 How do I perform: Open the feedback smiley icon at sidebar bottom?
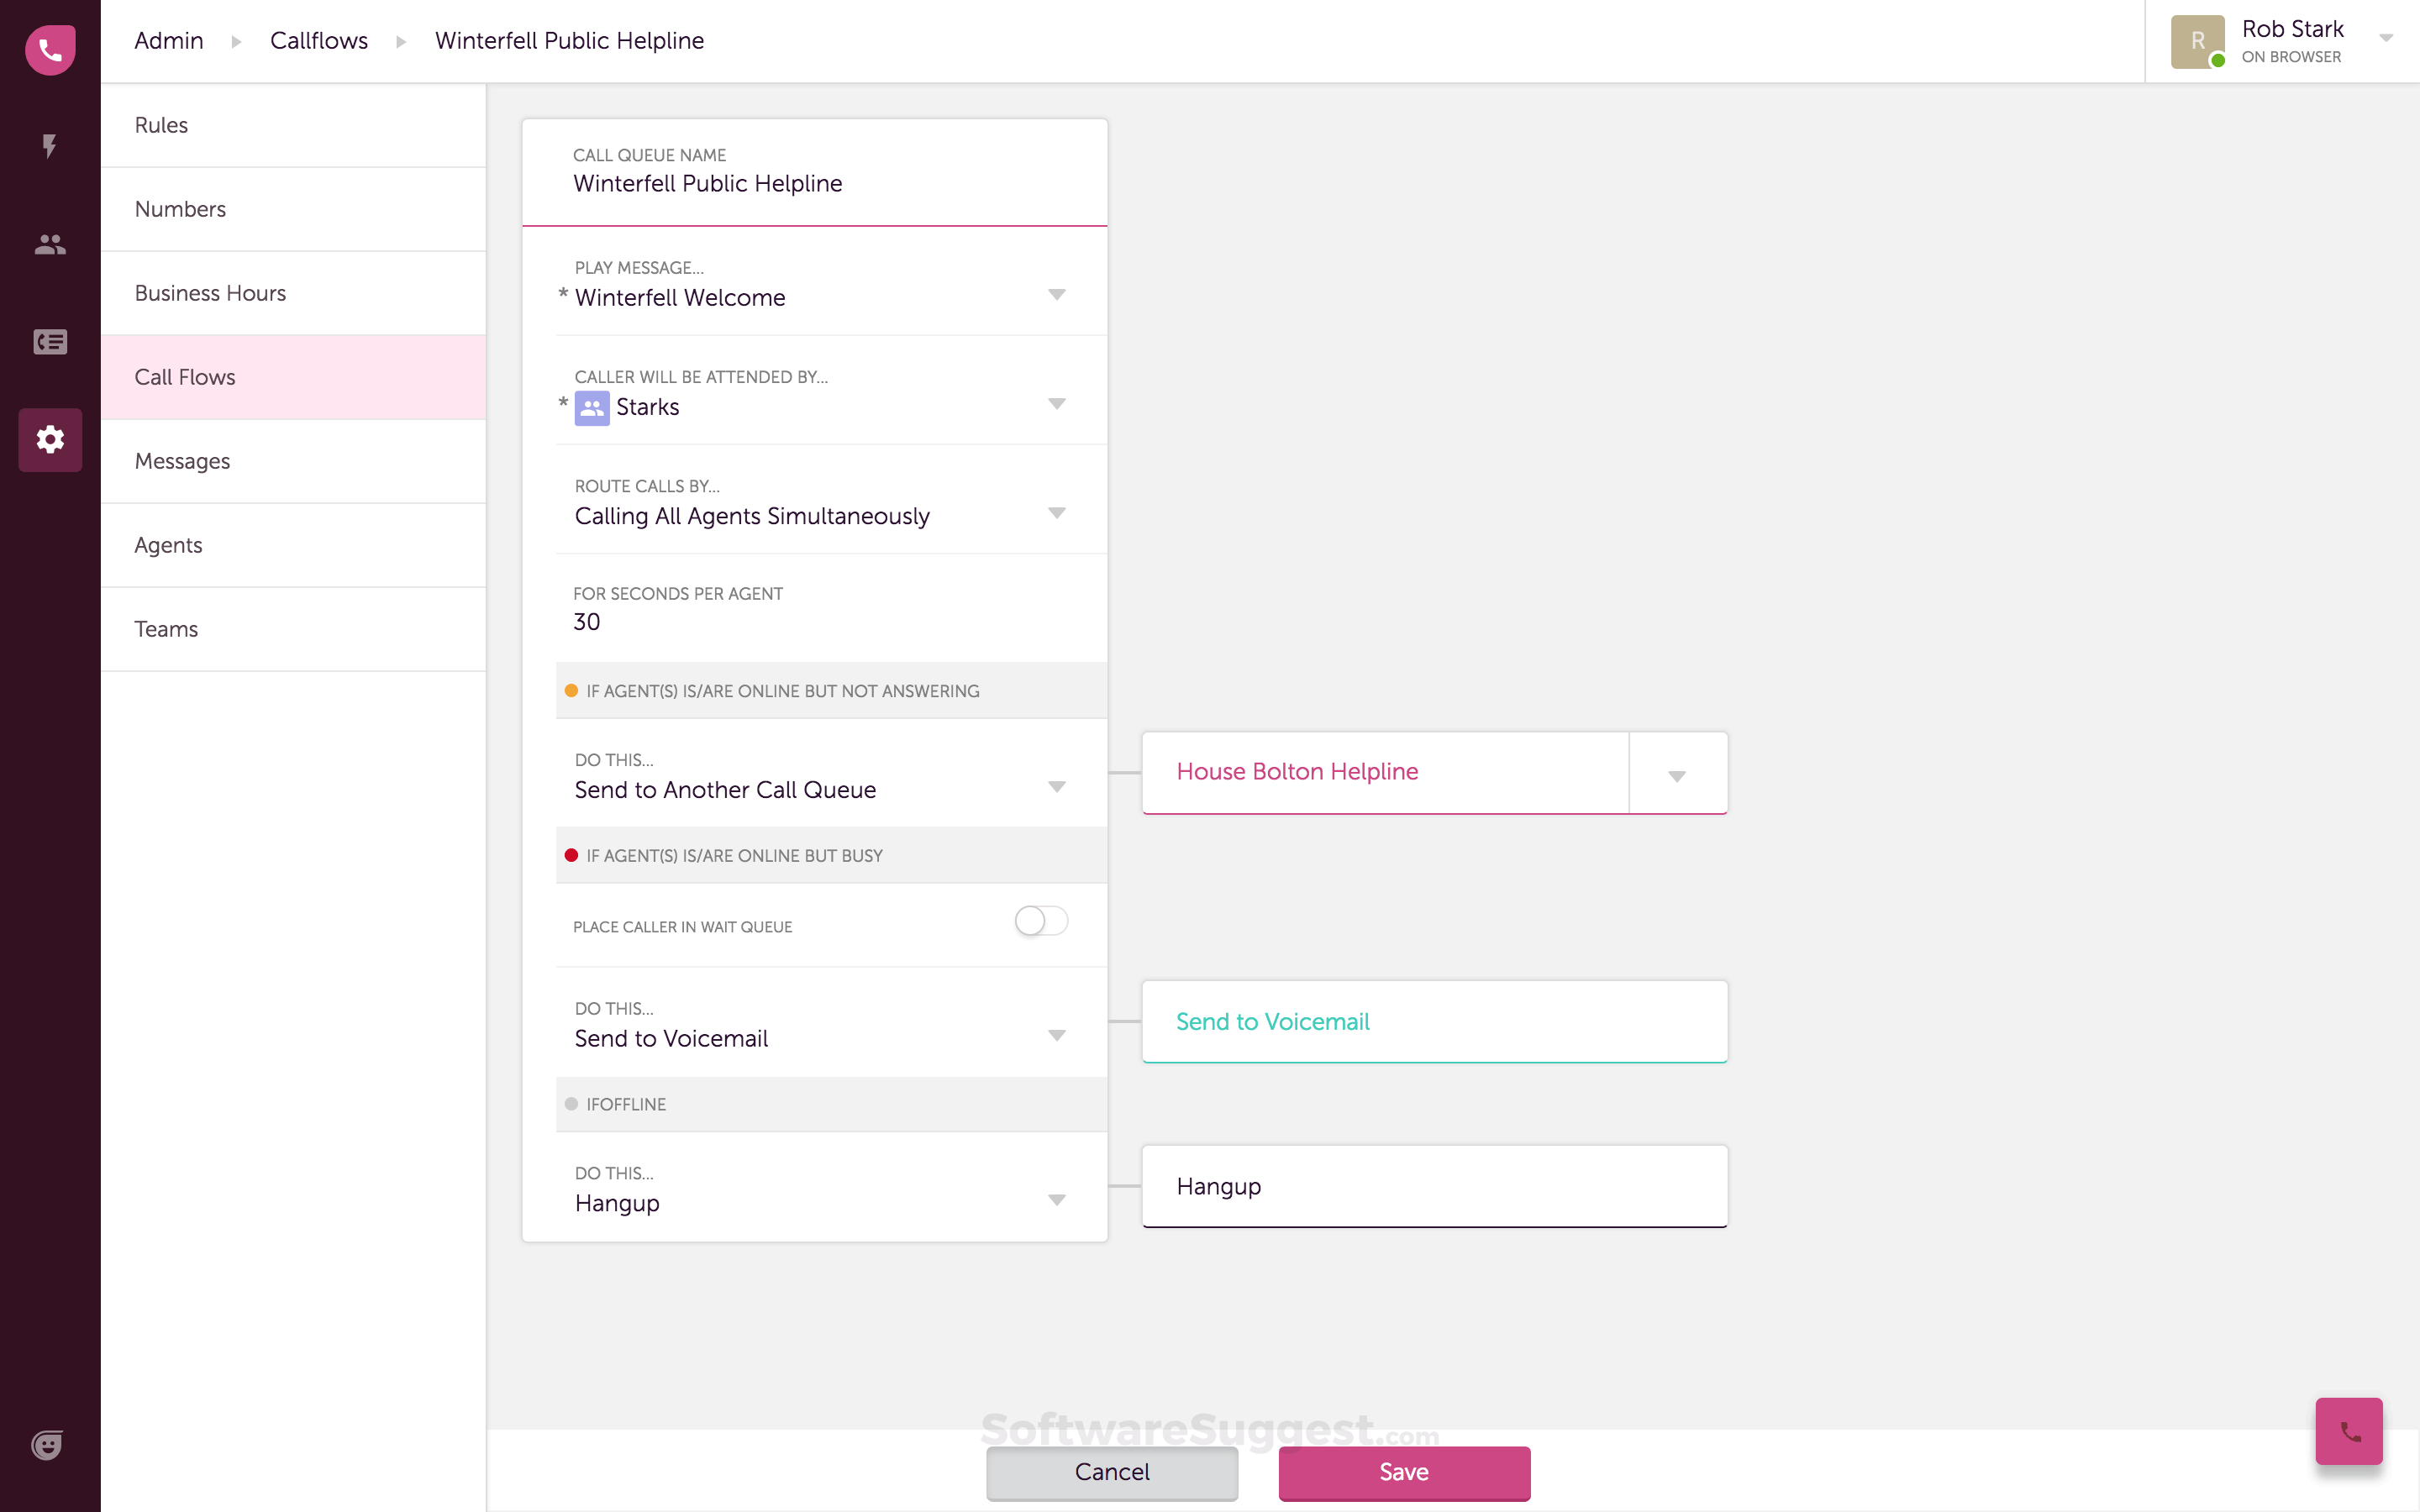[46, 1444]
